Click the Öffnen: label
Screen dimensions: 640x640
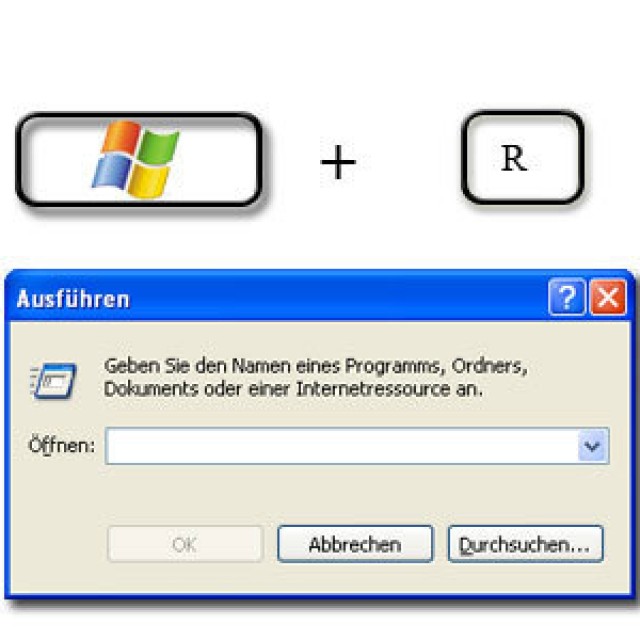click(61, 445)
